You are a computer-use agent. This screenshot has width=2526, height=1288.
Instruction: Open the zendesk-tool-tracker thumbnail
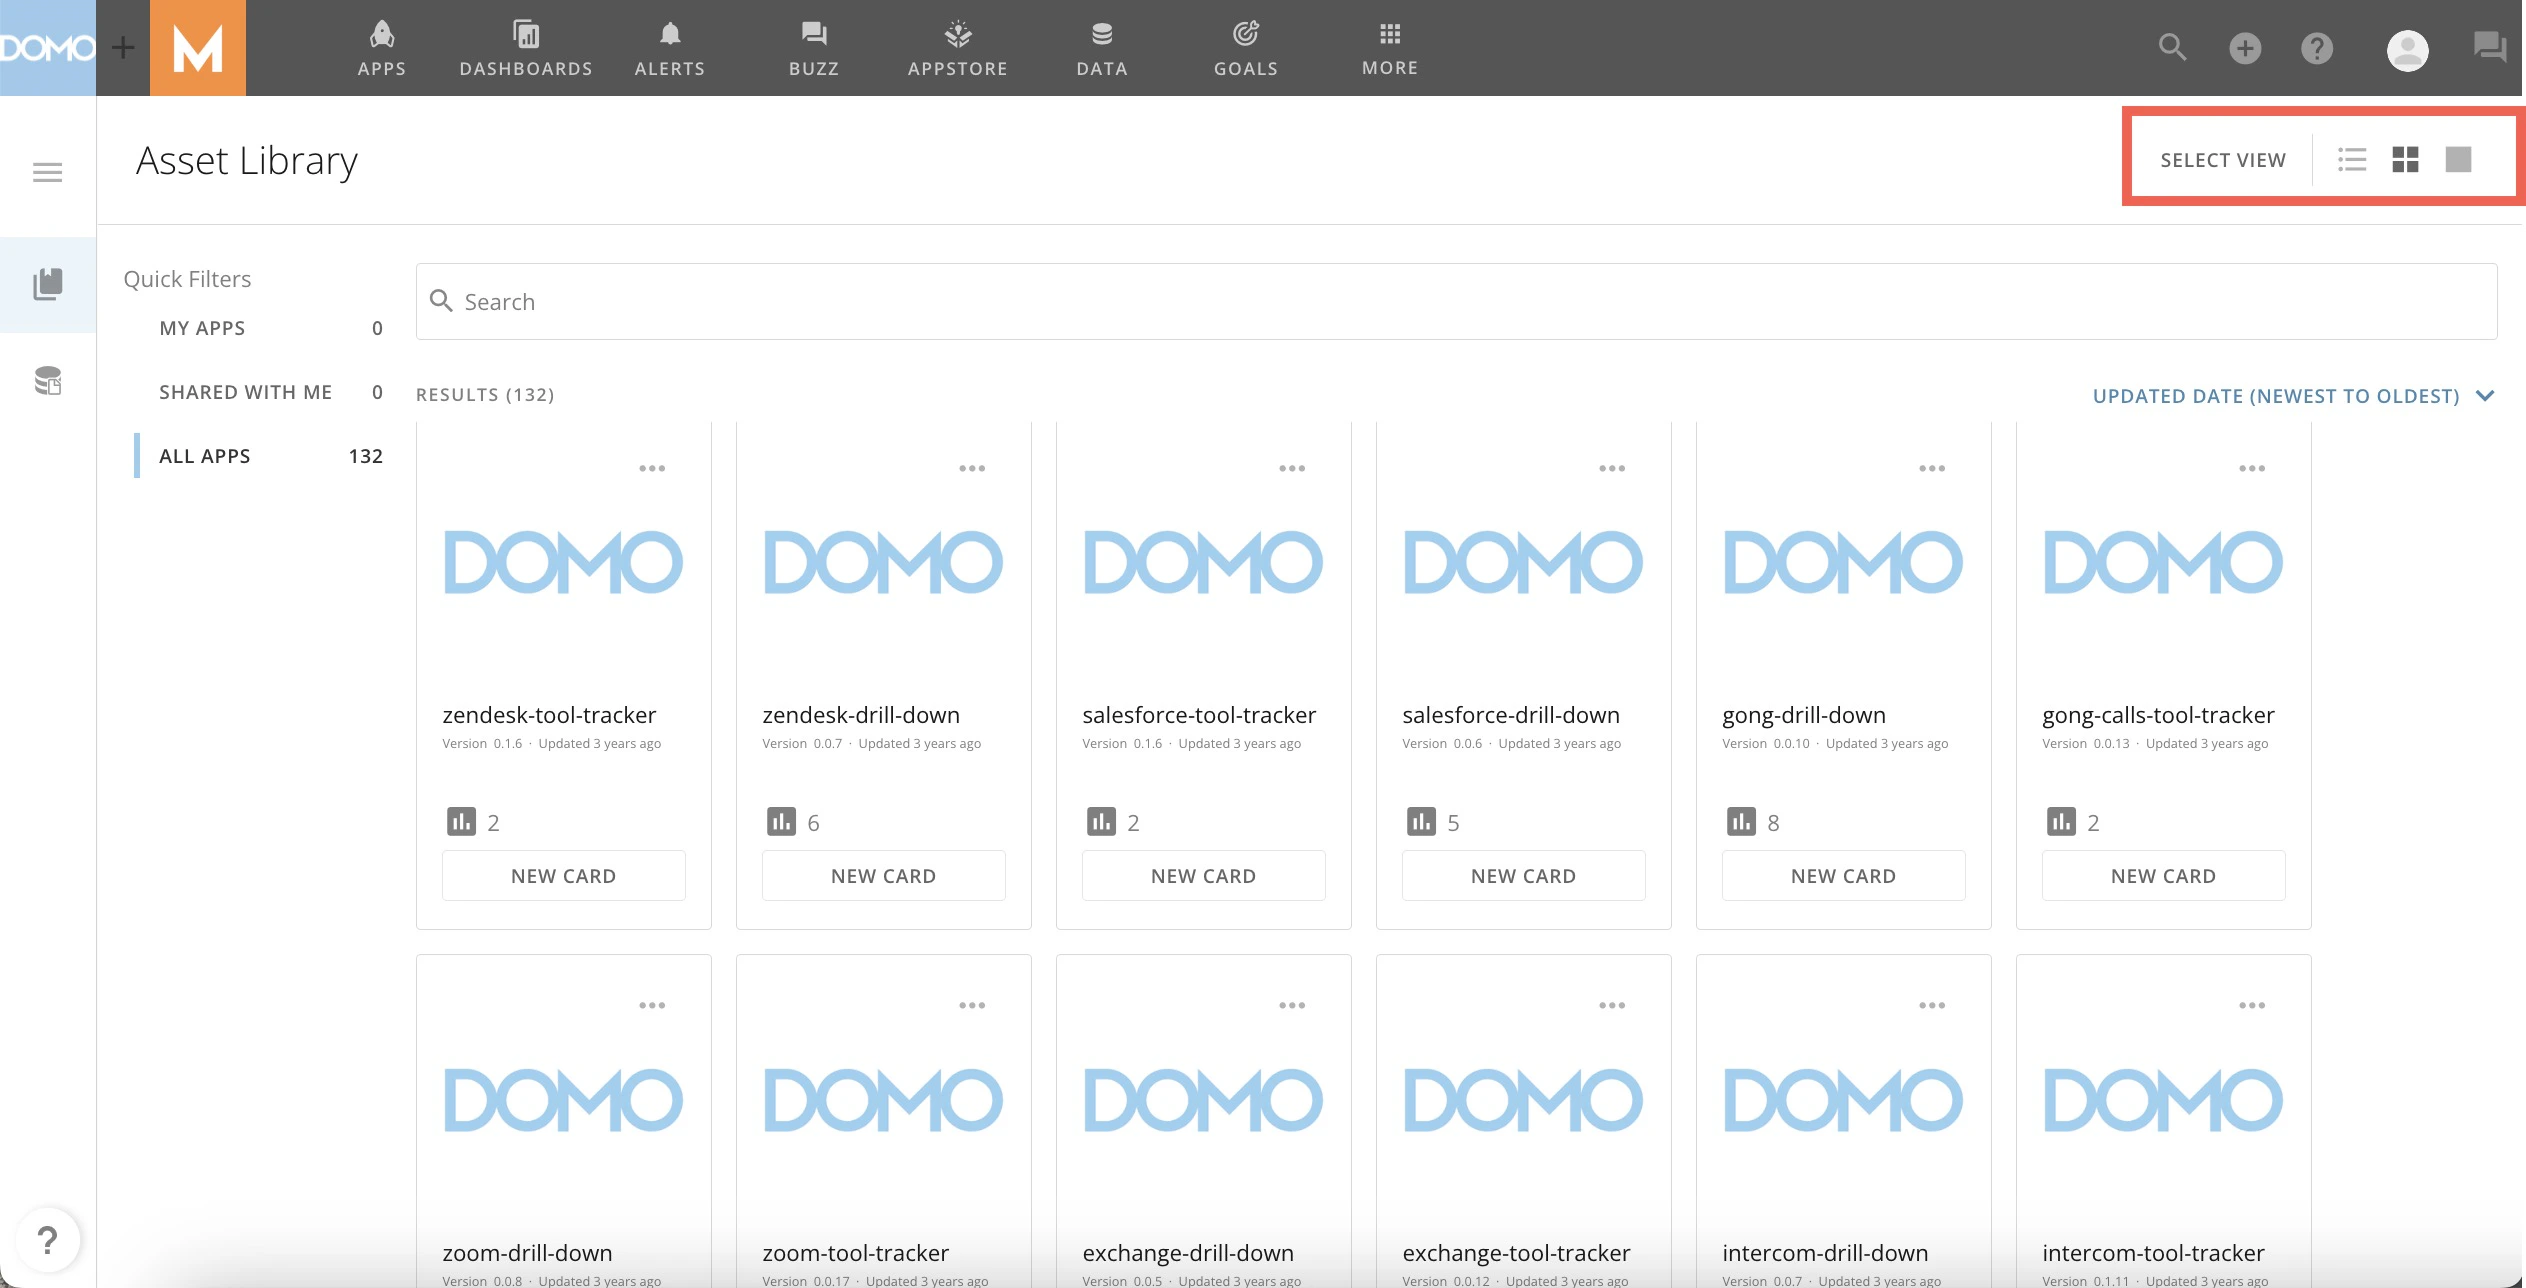(564, 562)
